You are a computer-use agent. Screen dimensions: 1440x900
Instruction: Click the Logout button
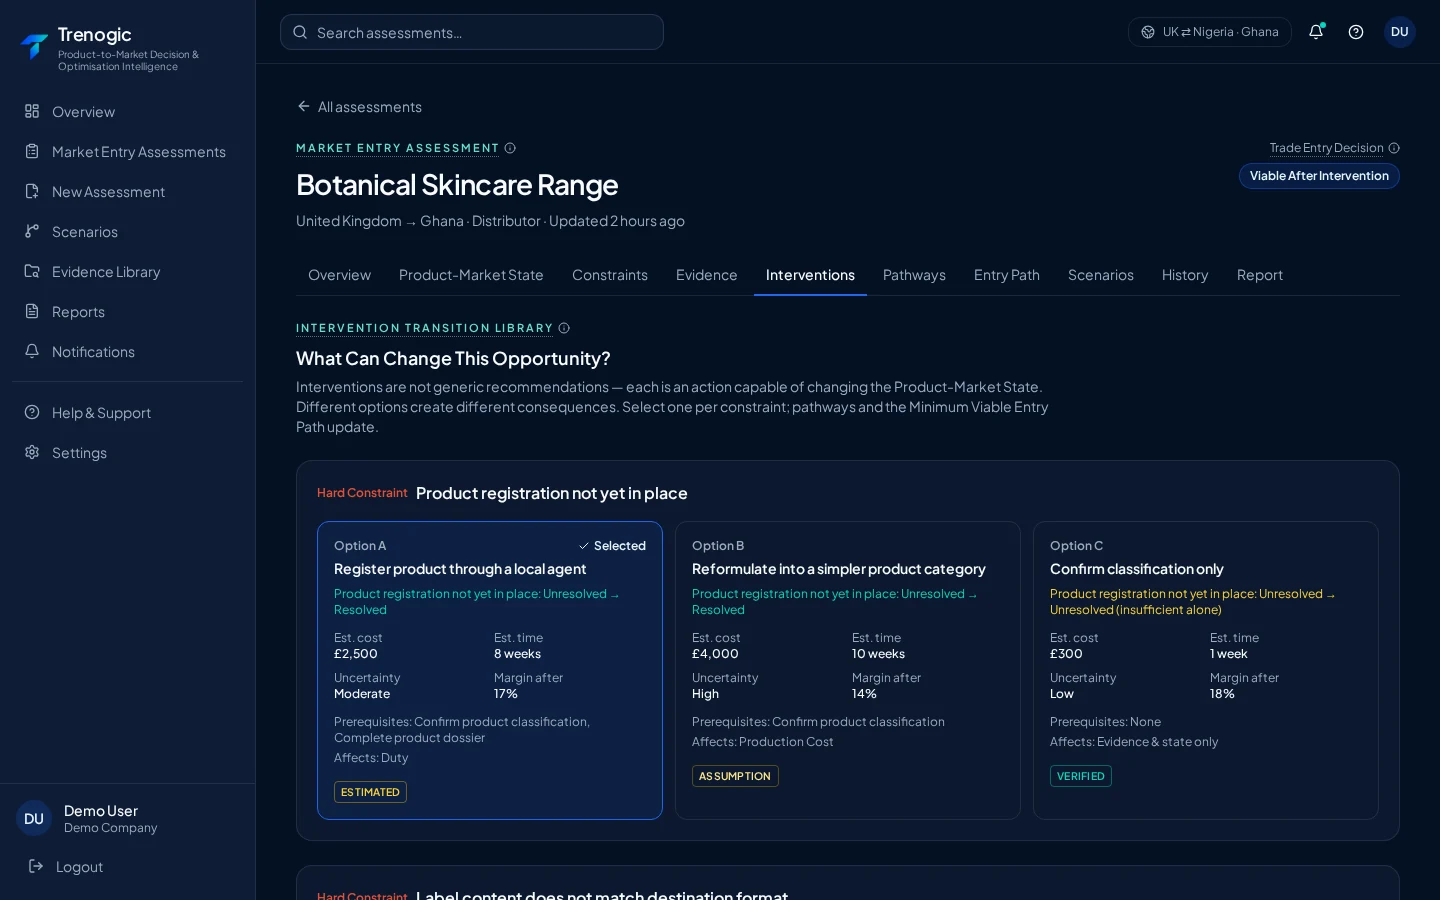[66, 867]
